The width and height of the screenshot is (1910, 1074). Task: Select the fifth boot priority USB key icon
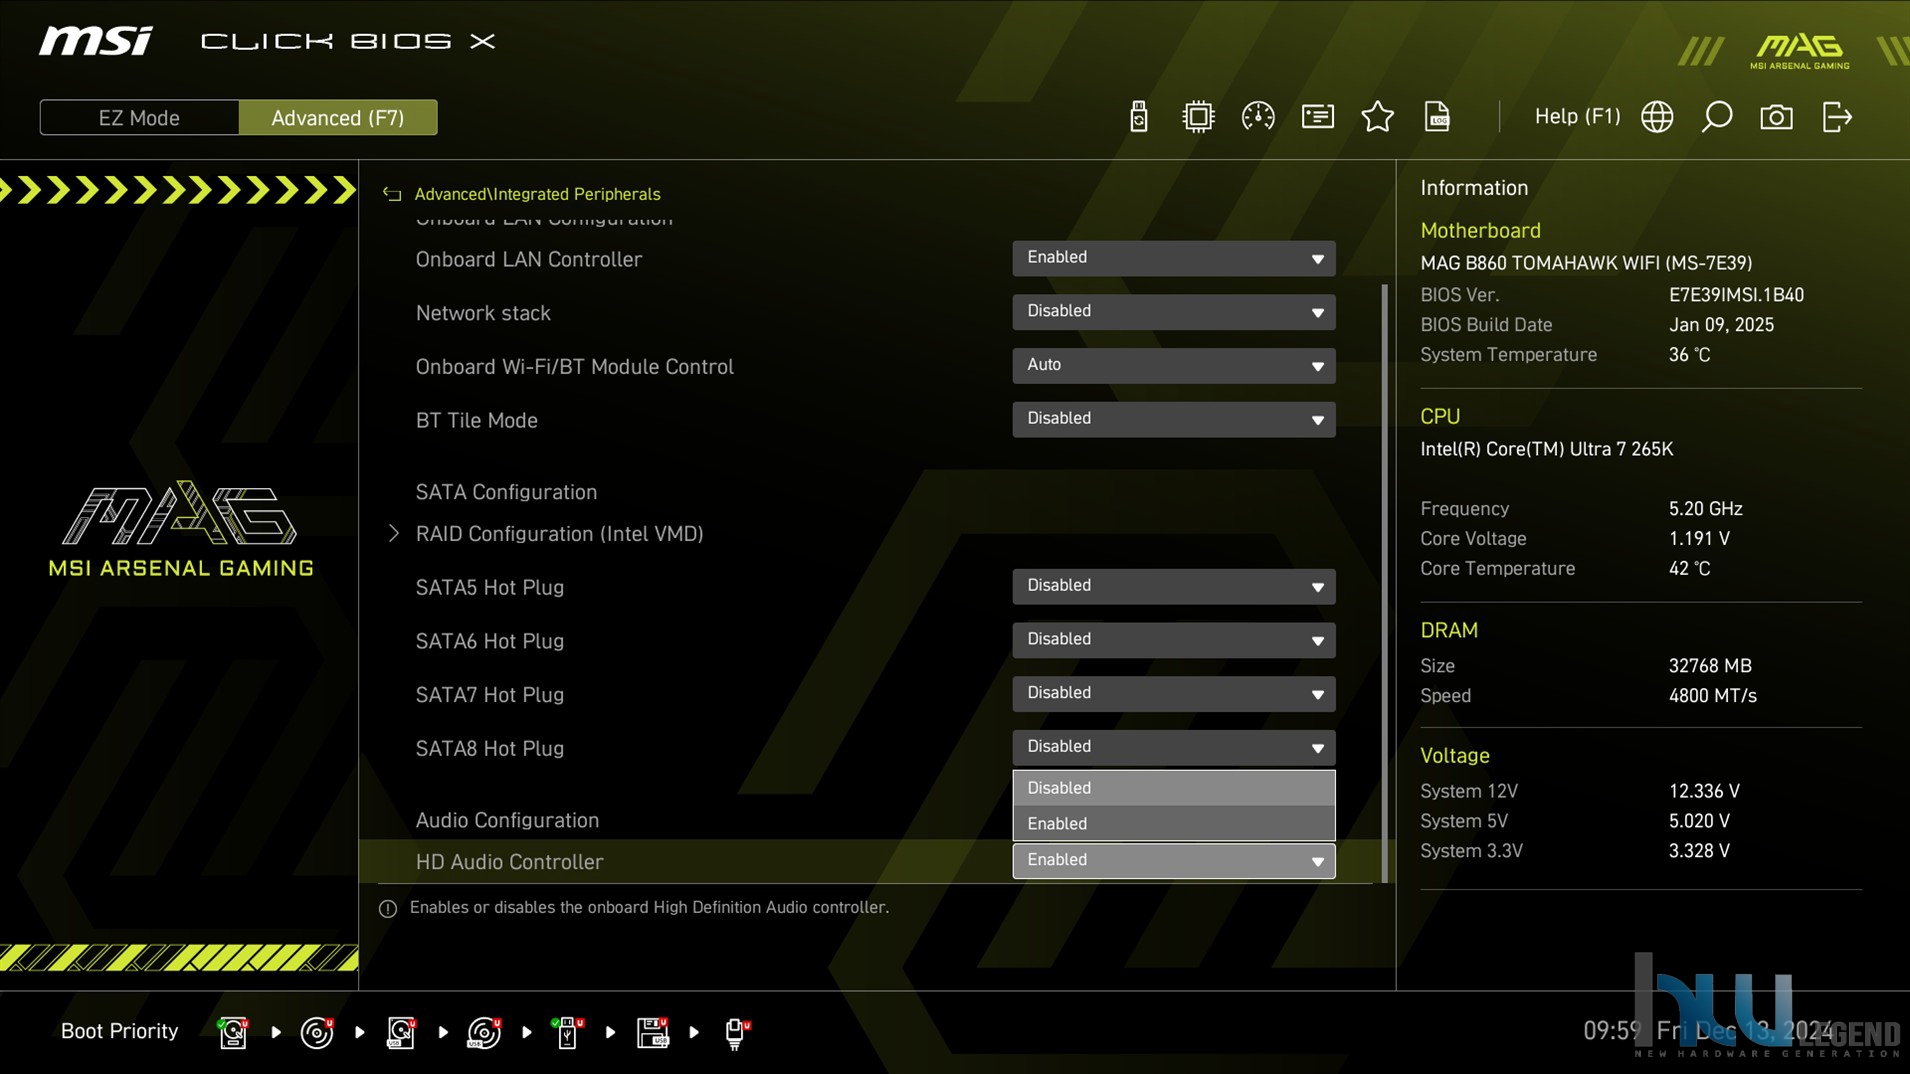568,1032
